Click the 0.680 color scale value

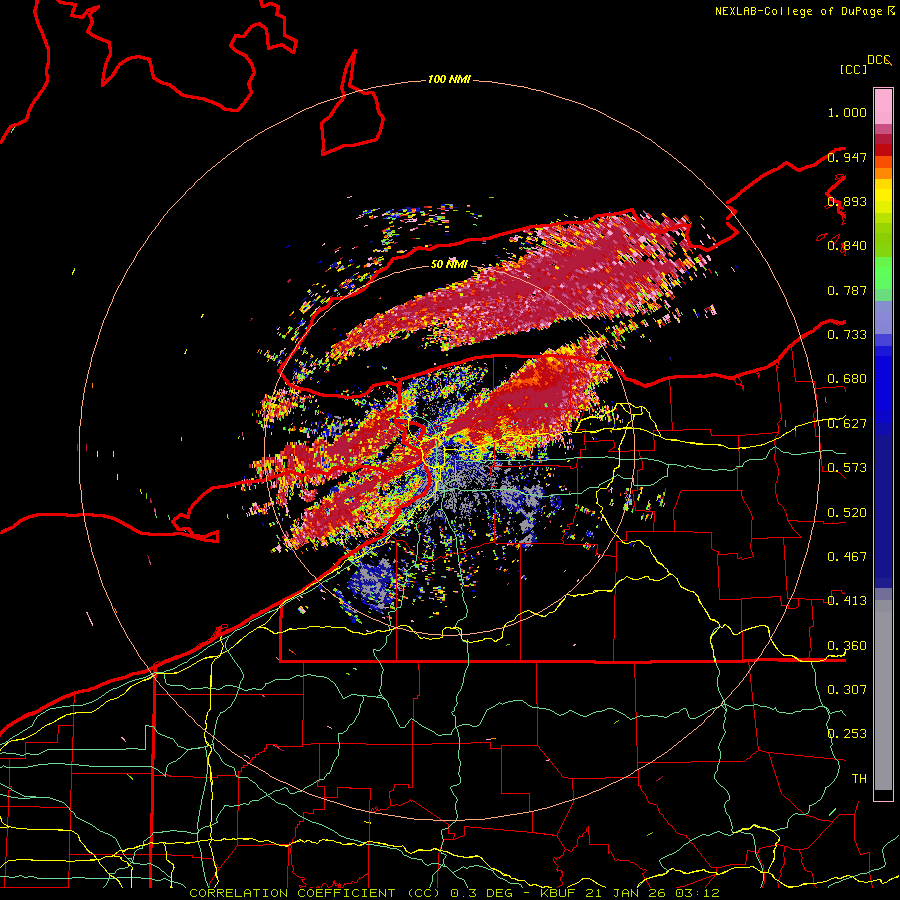(847, 379)
